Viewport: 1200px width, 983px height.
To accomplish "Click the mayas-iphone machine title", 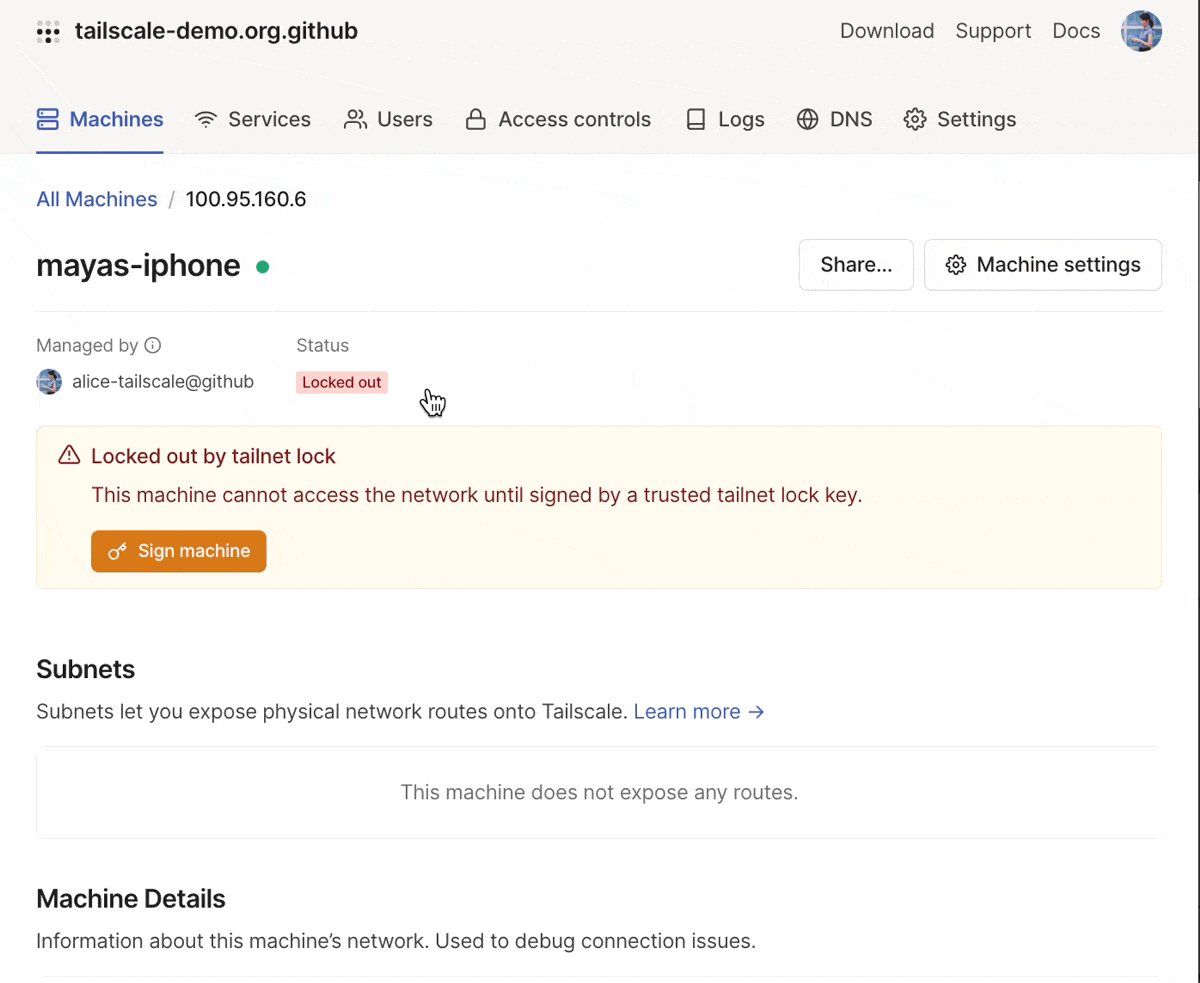I will [x=138, y=265].
